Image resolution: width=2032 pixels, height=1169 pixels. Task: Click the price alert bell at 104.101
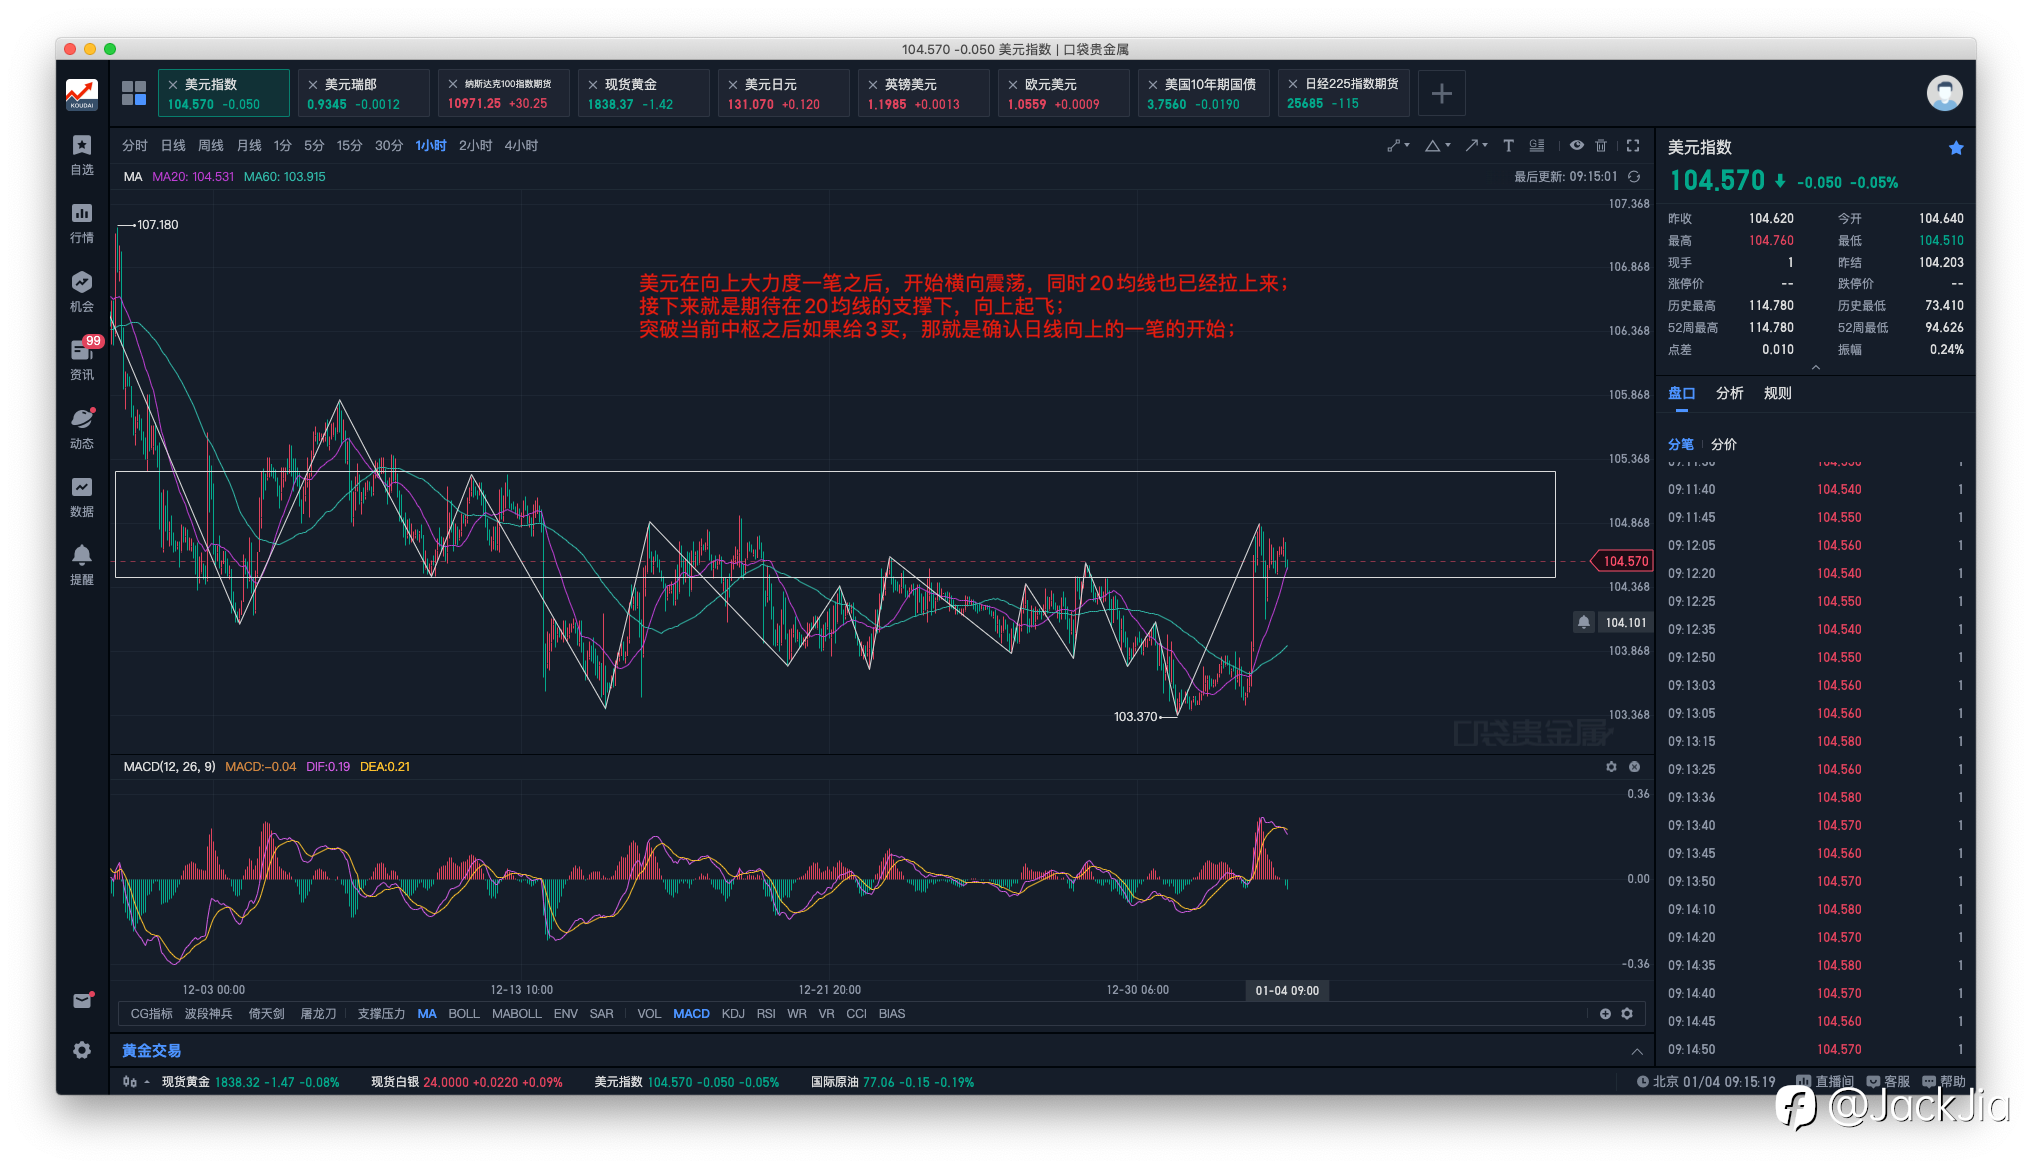click(1584, 622)
